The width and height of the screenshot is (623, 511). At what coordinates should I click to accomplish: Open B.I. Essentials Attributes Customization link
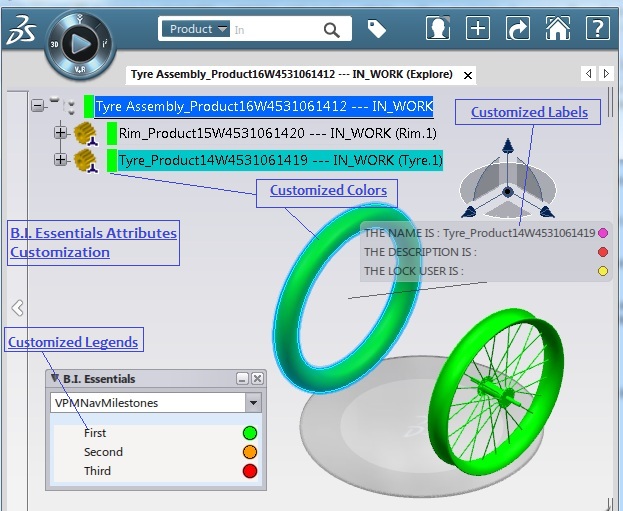click(93, 243)
